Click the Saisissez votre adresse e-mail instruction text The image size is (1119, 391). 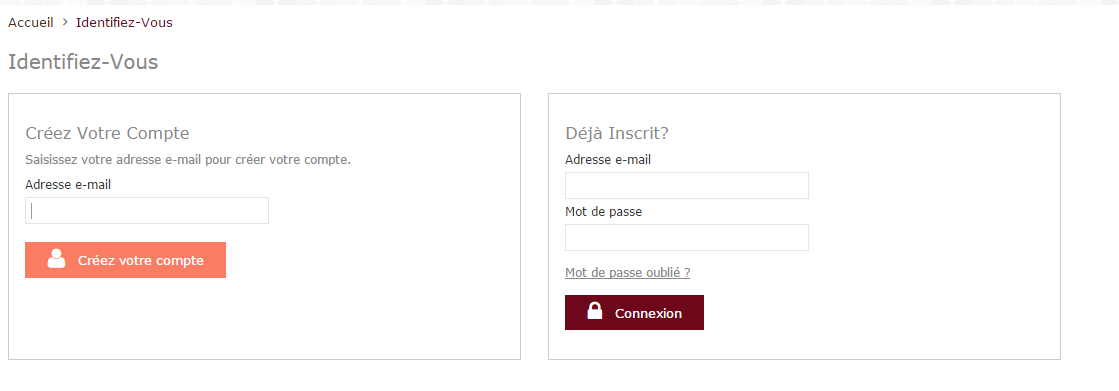point(188,160)
